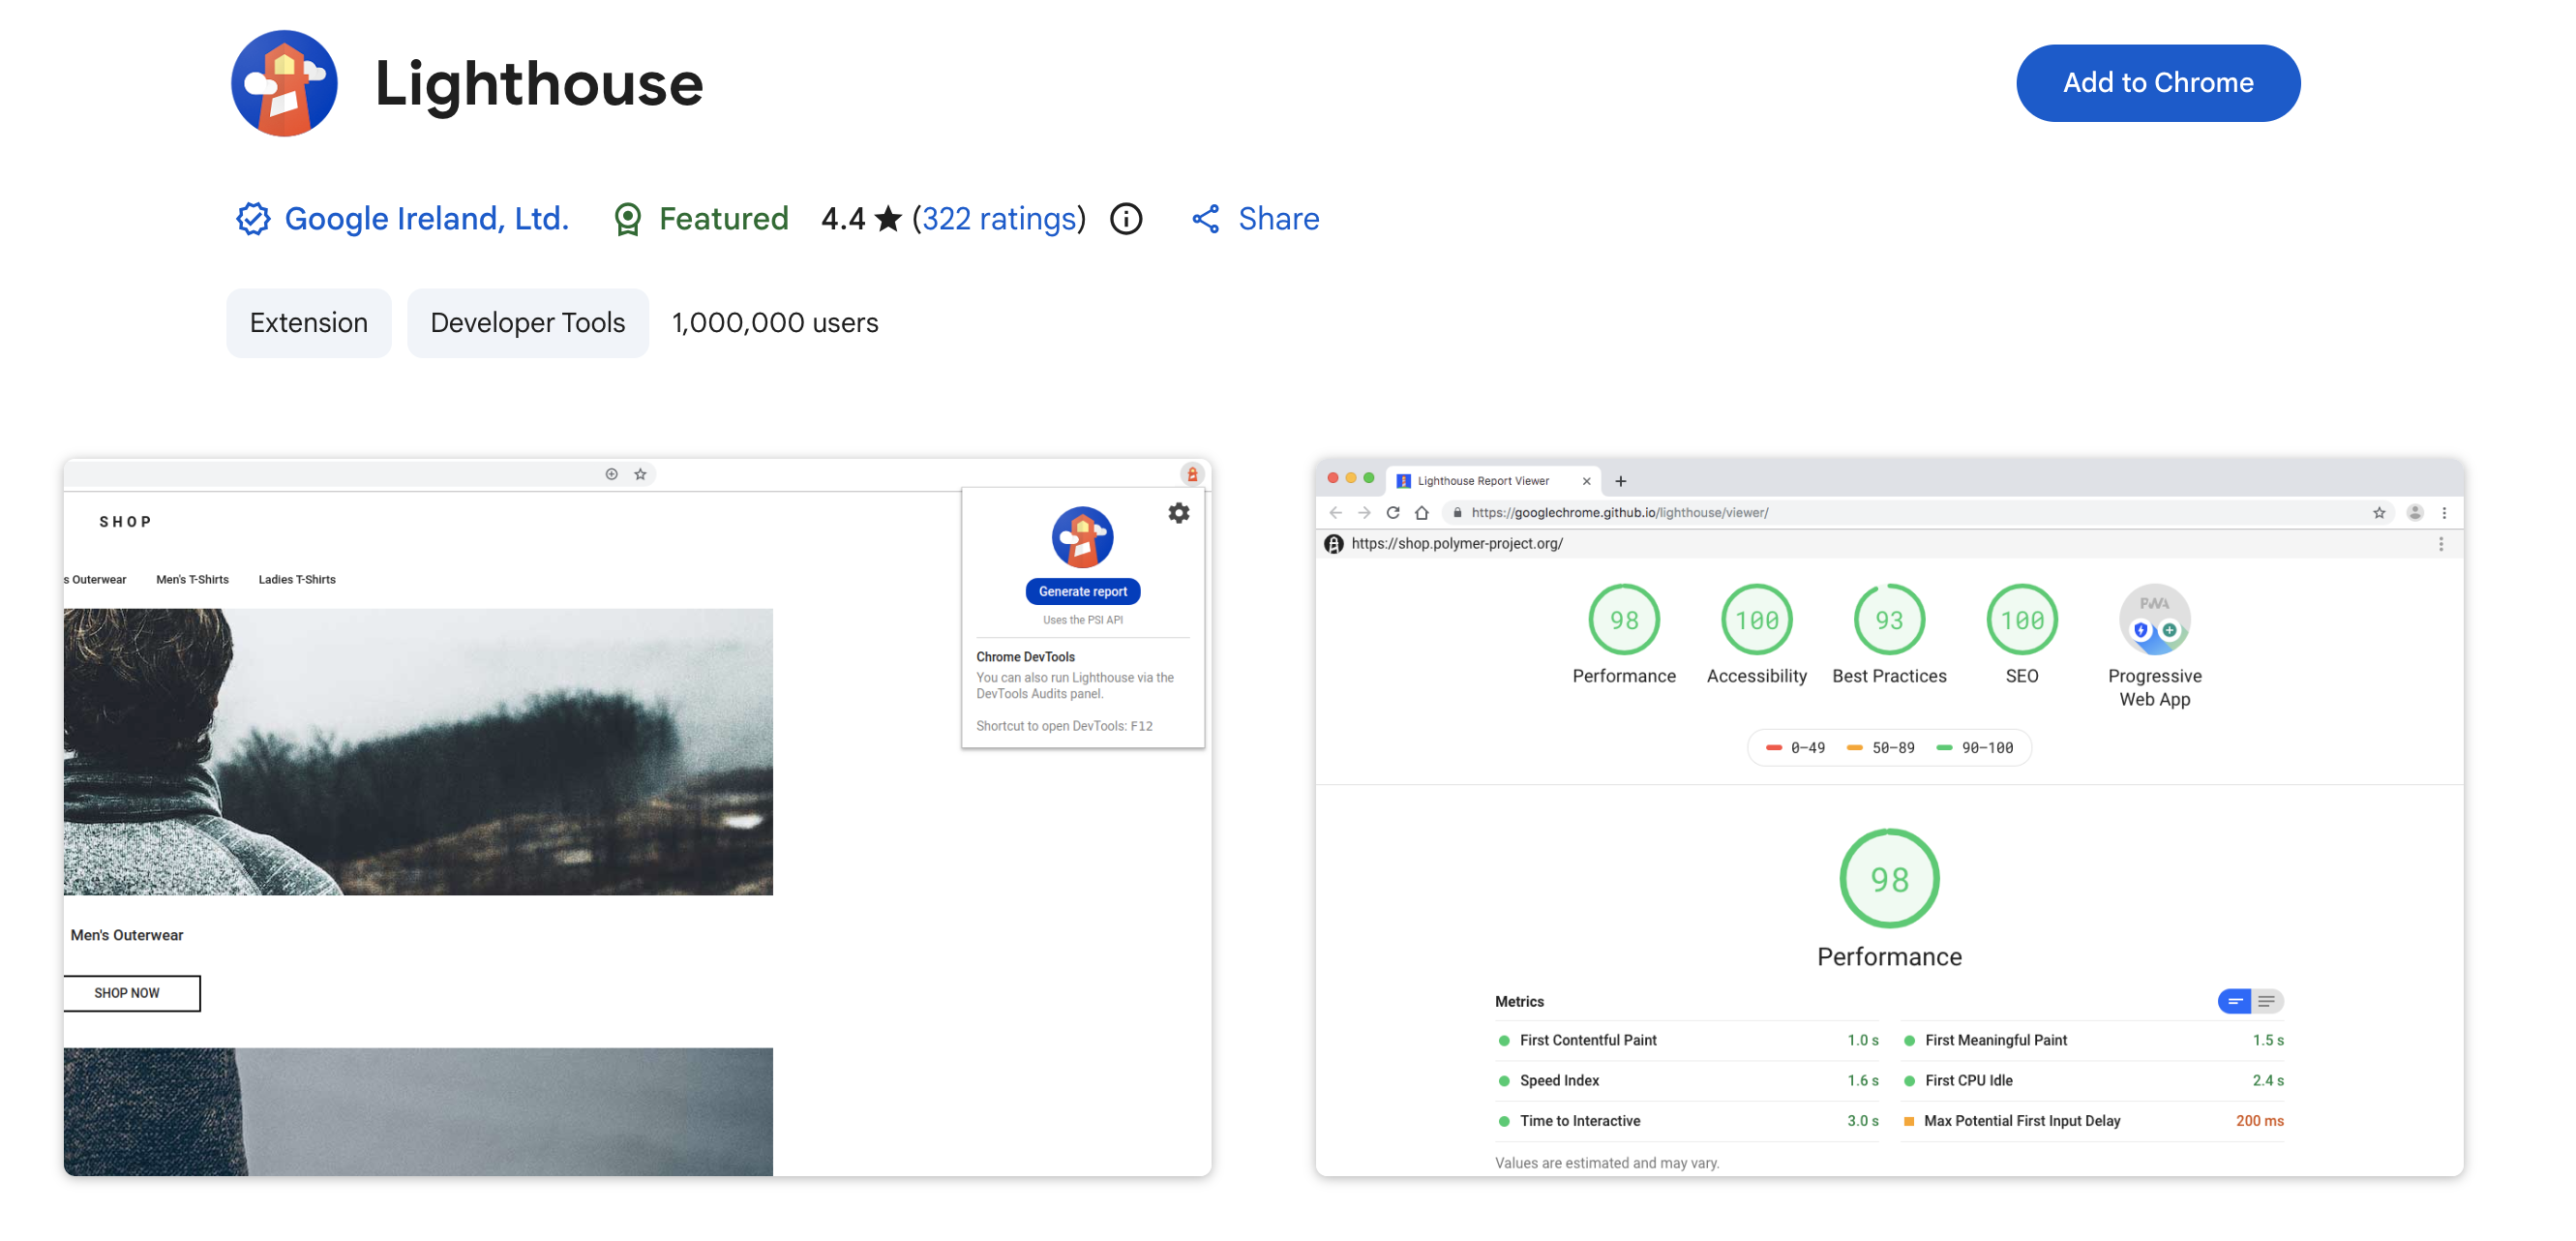This screenshot has width=2576, height=1241.
Task: Open the Lighthouse popup settings gear
Action: [x=1179, y=513]
